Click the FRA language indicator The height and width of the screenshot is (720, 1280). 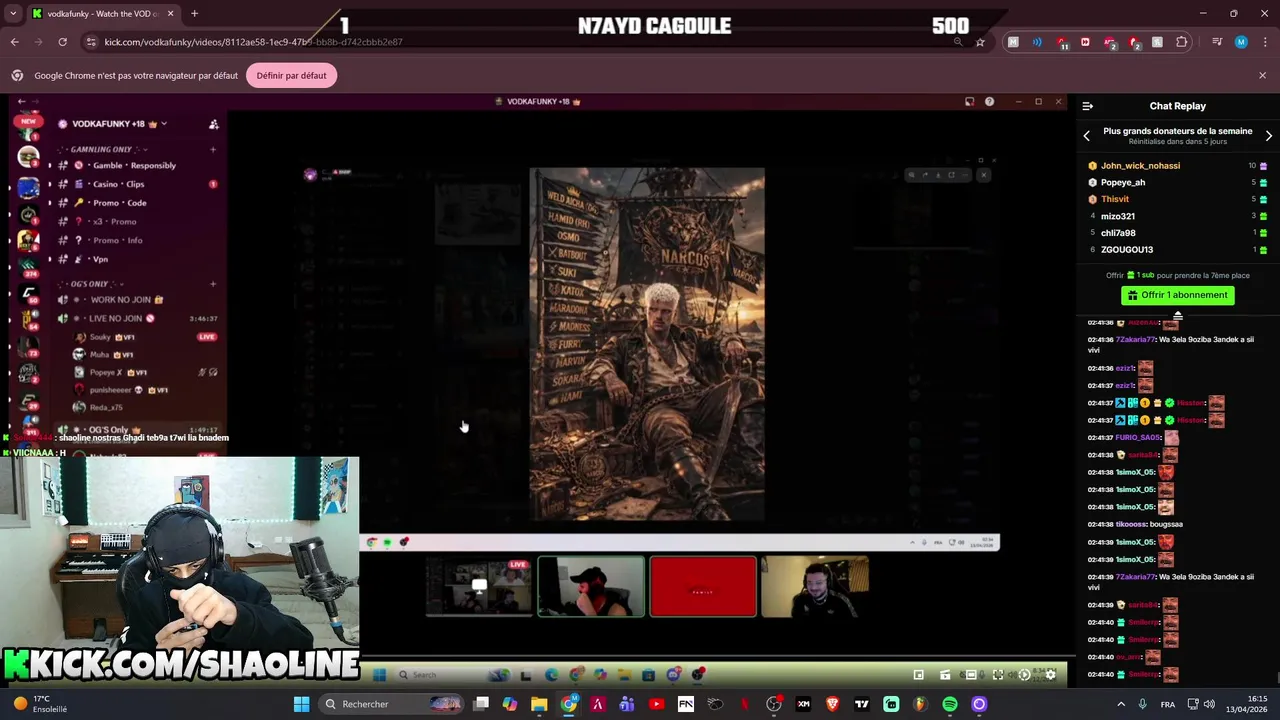point(1168,704)
